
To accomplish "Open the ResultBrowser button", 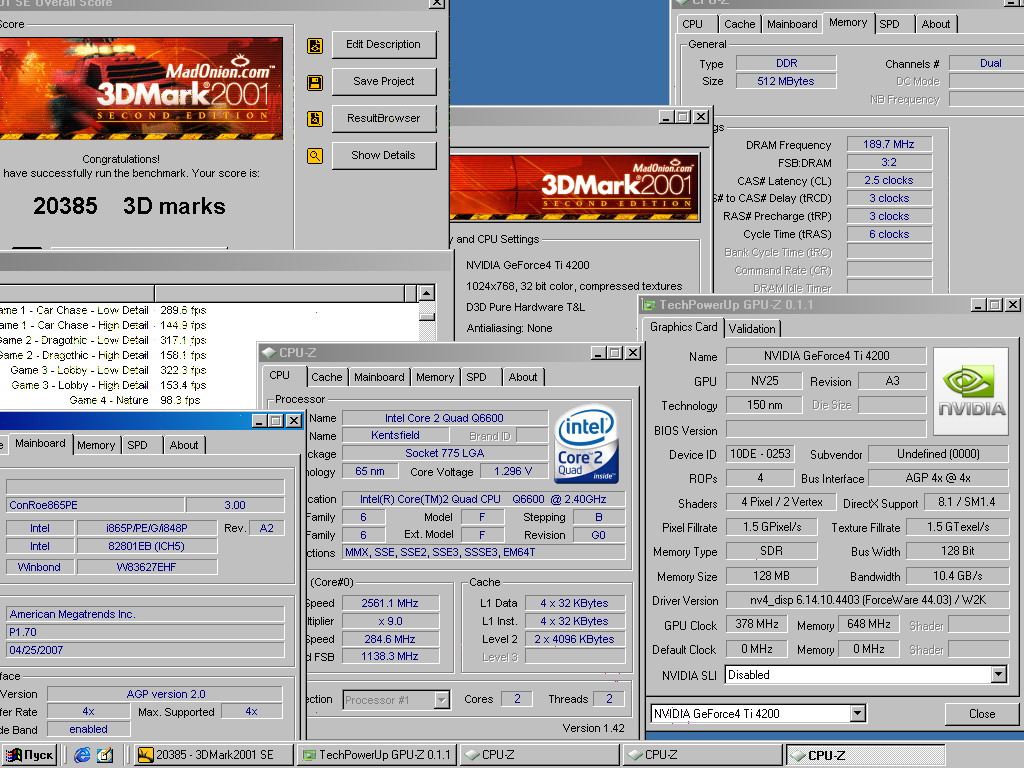I will (383, 118).
